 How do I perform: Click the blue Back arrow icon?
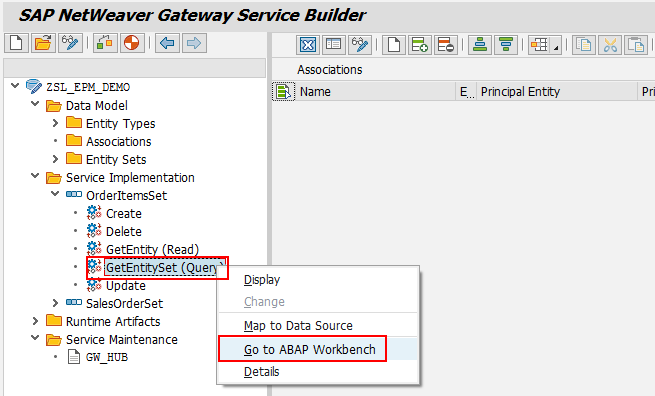tap(168, 43)
